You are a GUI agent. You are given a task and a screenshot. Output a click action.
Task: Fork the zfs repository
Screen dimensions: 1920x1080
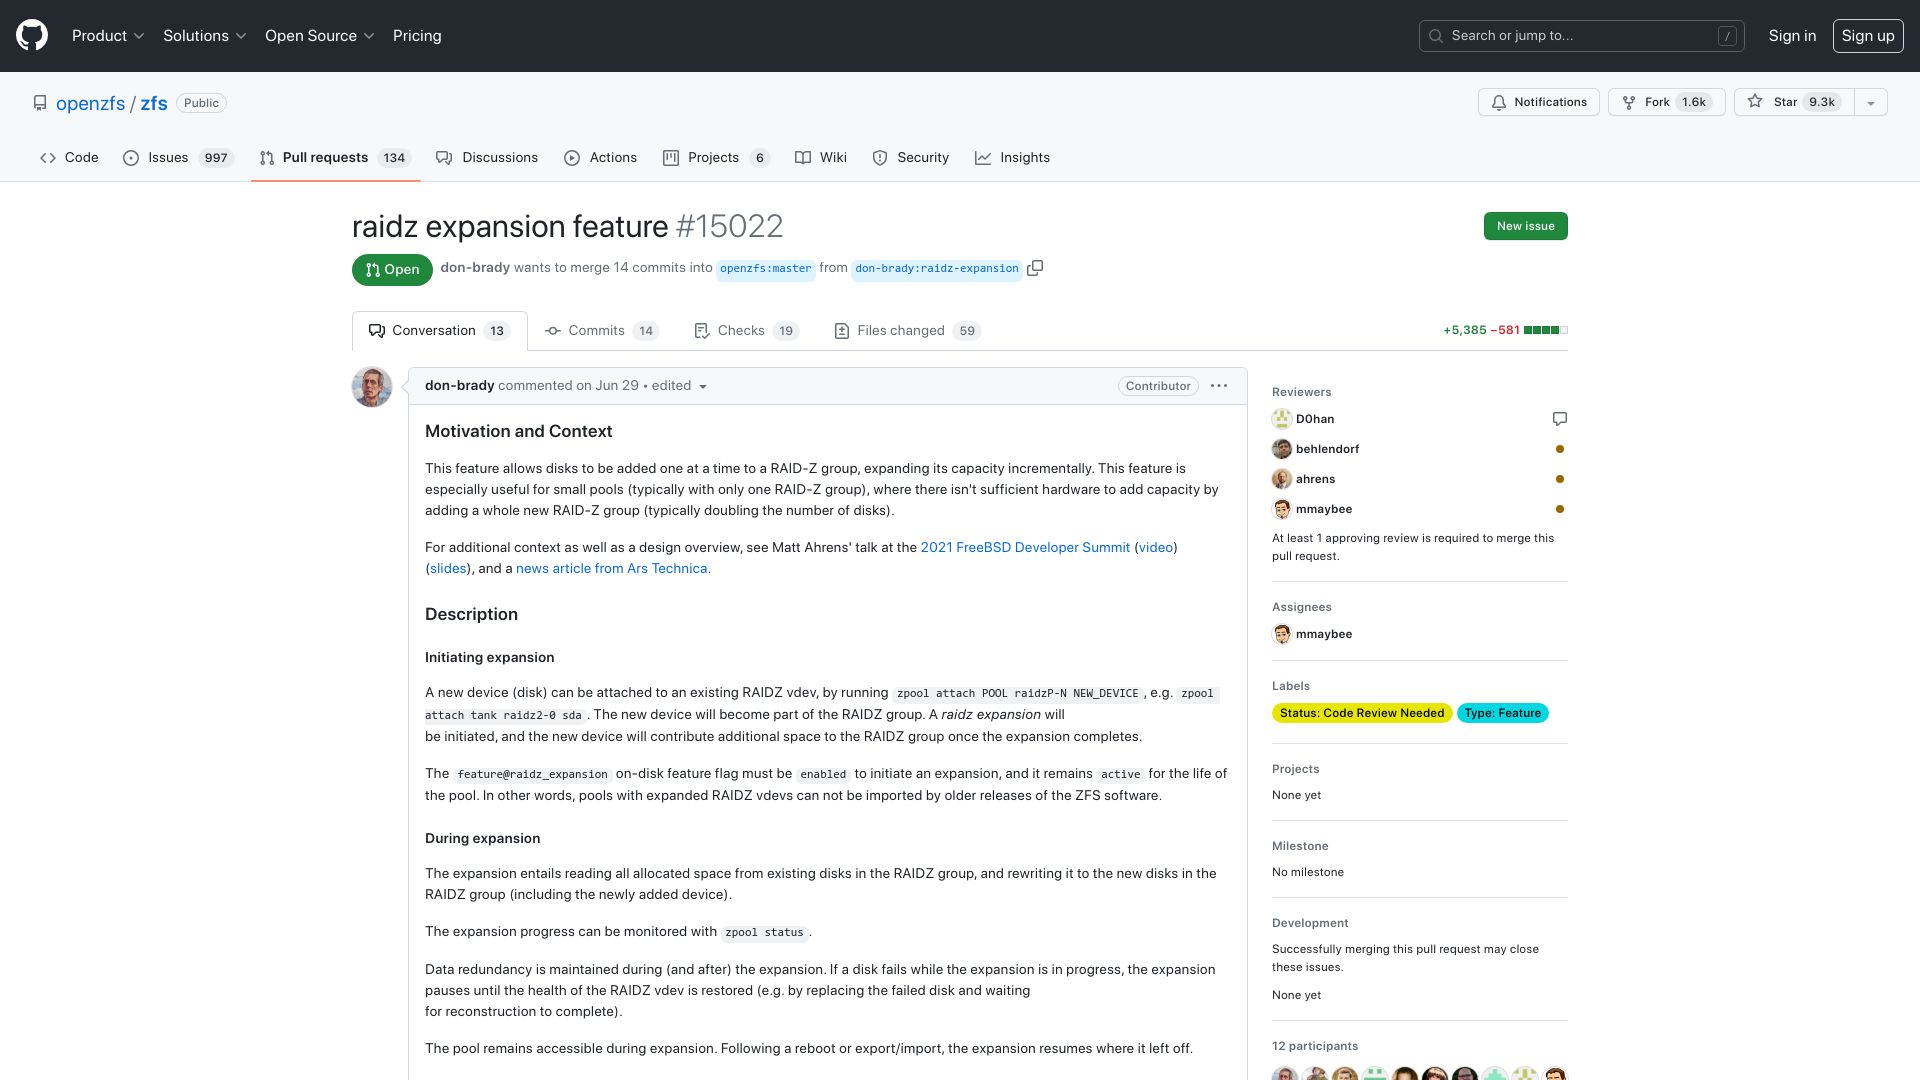click(x=1666, y=102)
